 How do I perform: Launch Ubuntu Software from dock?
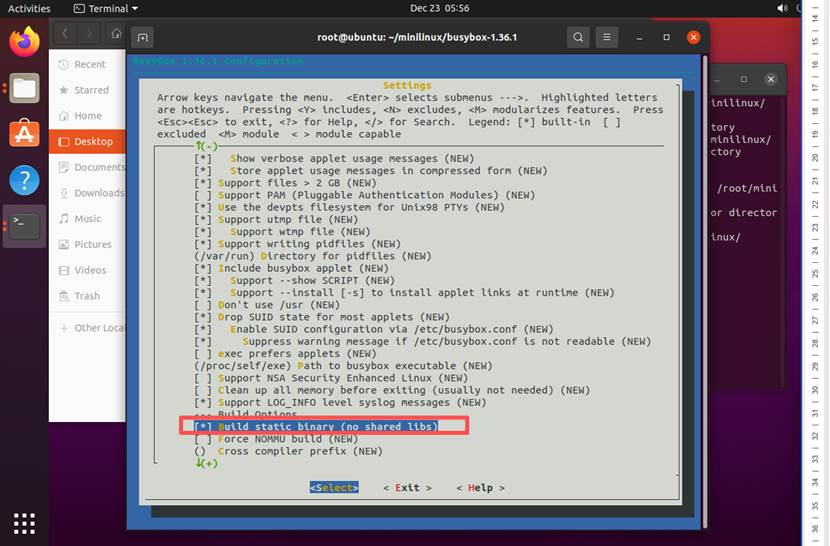(x=24, y=133)
